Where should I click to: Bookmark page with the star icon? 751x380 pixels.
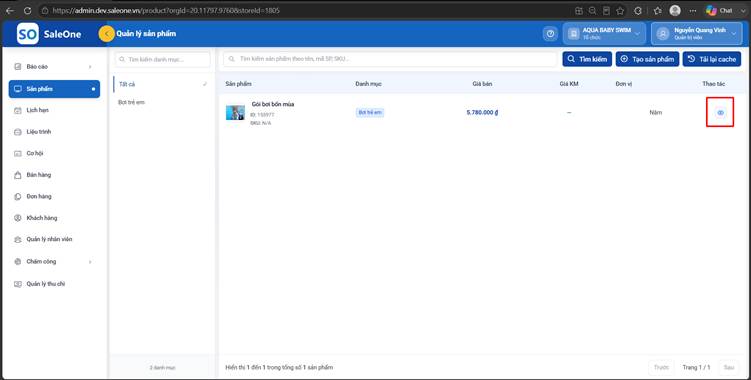[620, 11]
